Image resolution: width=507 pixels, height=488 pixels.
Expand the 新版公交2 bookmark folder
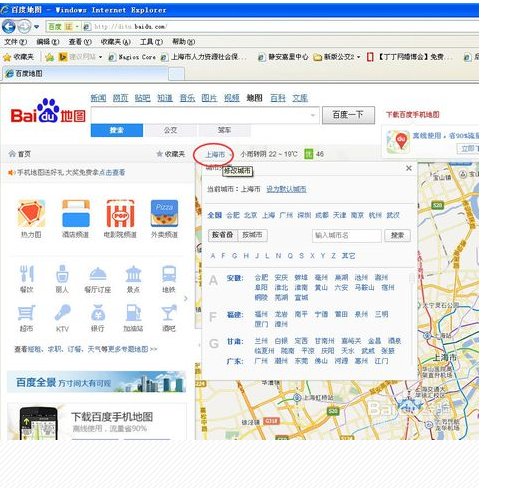click(337, 57)
